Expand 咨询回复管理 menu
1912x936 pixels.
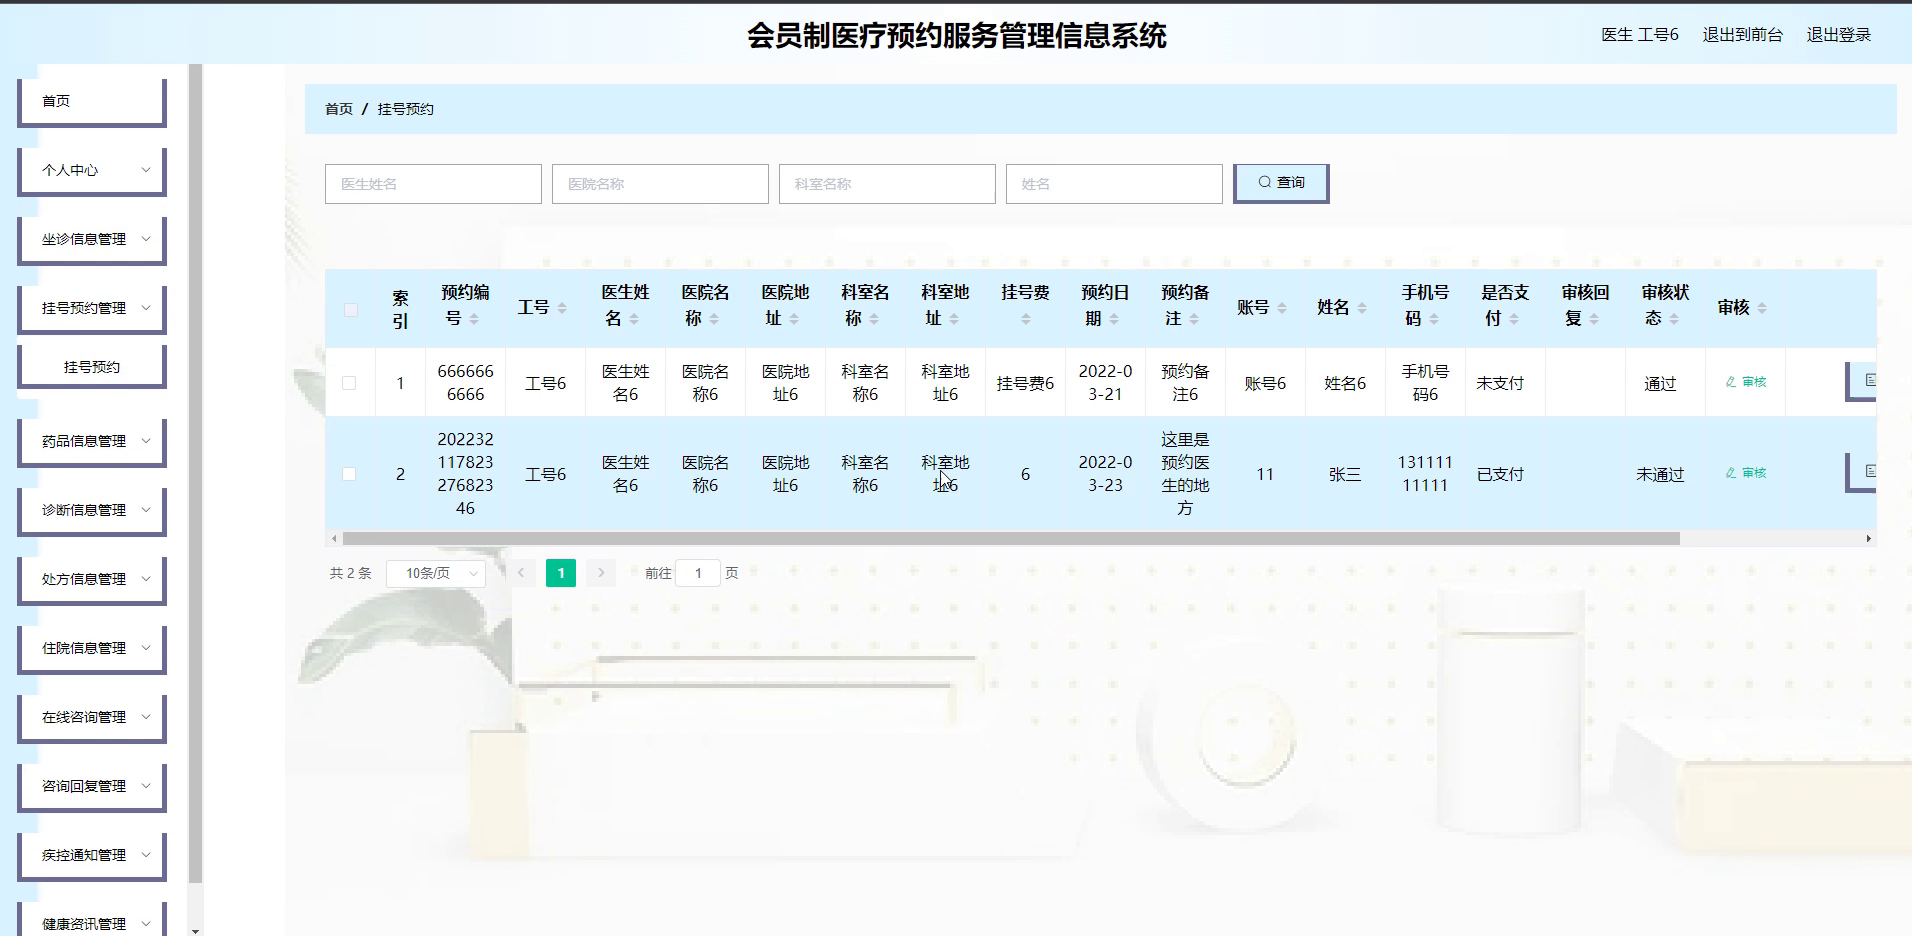click(x=92, y=786)
